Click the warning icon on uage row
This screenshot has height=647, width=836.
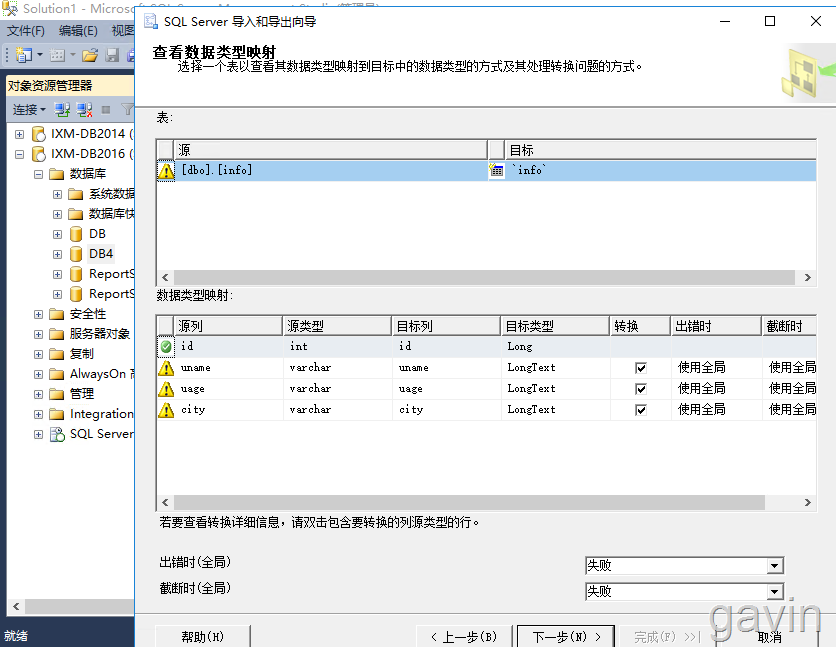(166, 389)
